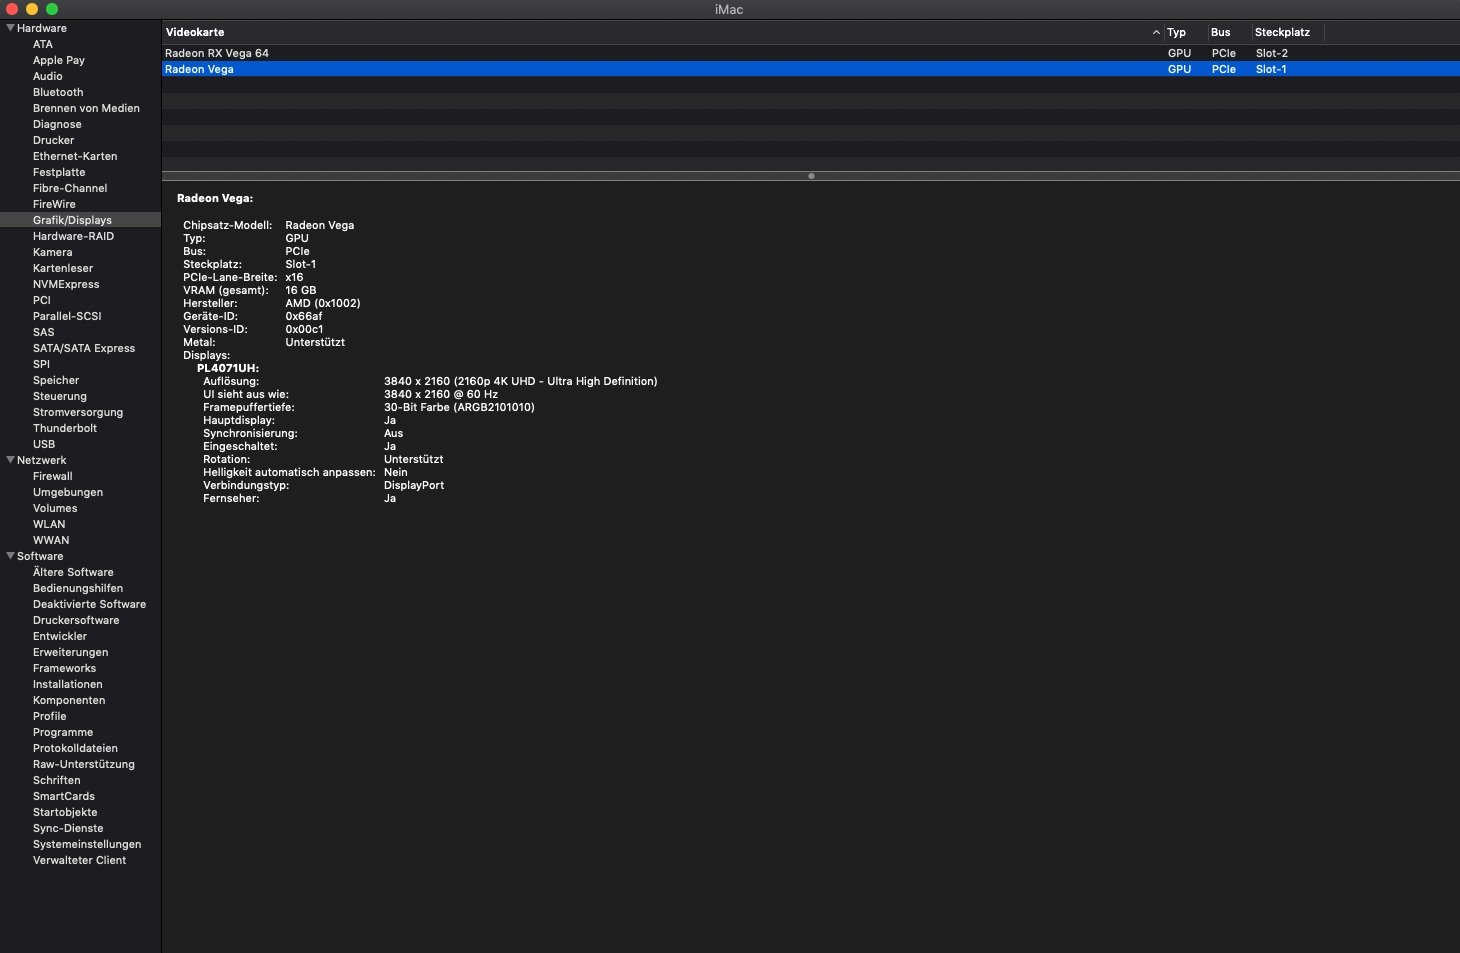Select USB in the sidebar
The height and width of the screenshot is (953, 1460).
44,444
